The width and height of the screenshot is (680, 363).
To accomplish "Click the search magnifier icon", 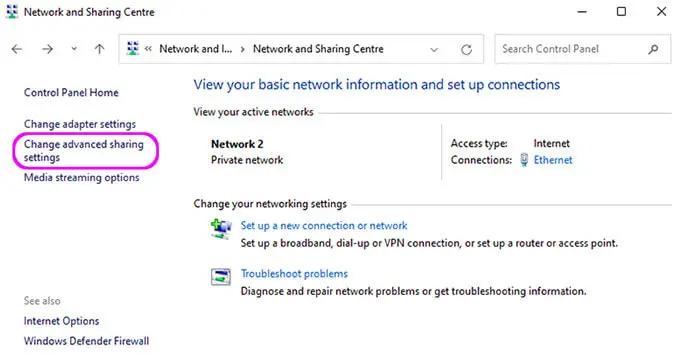I will 653,49.
